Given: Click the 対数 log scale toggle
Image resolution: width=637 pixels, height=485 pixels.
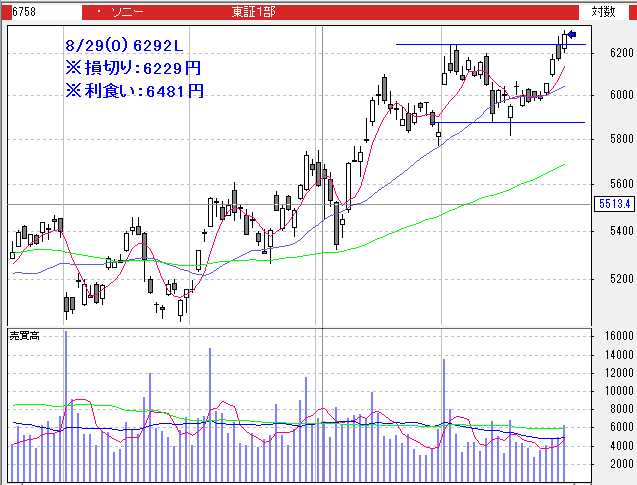Looking at the screenshot, I should point(602,11).
